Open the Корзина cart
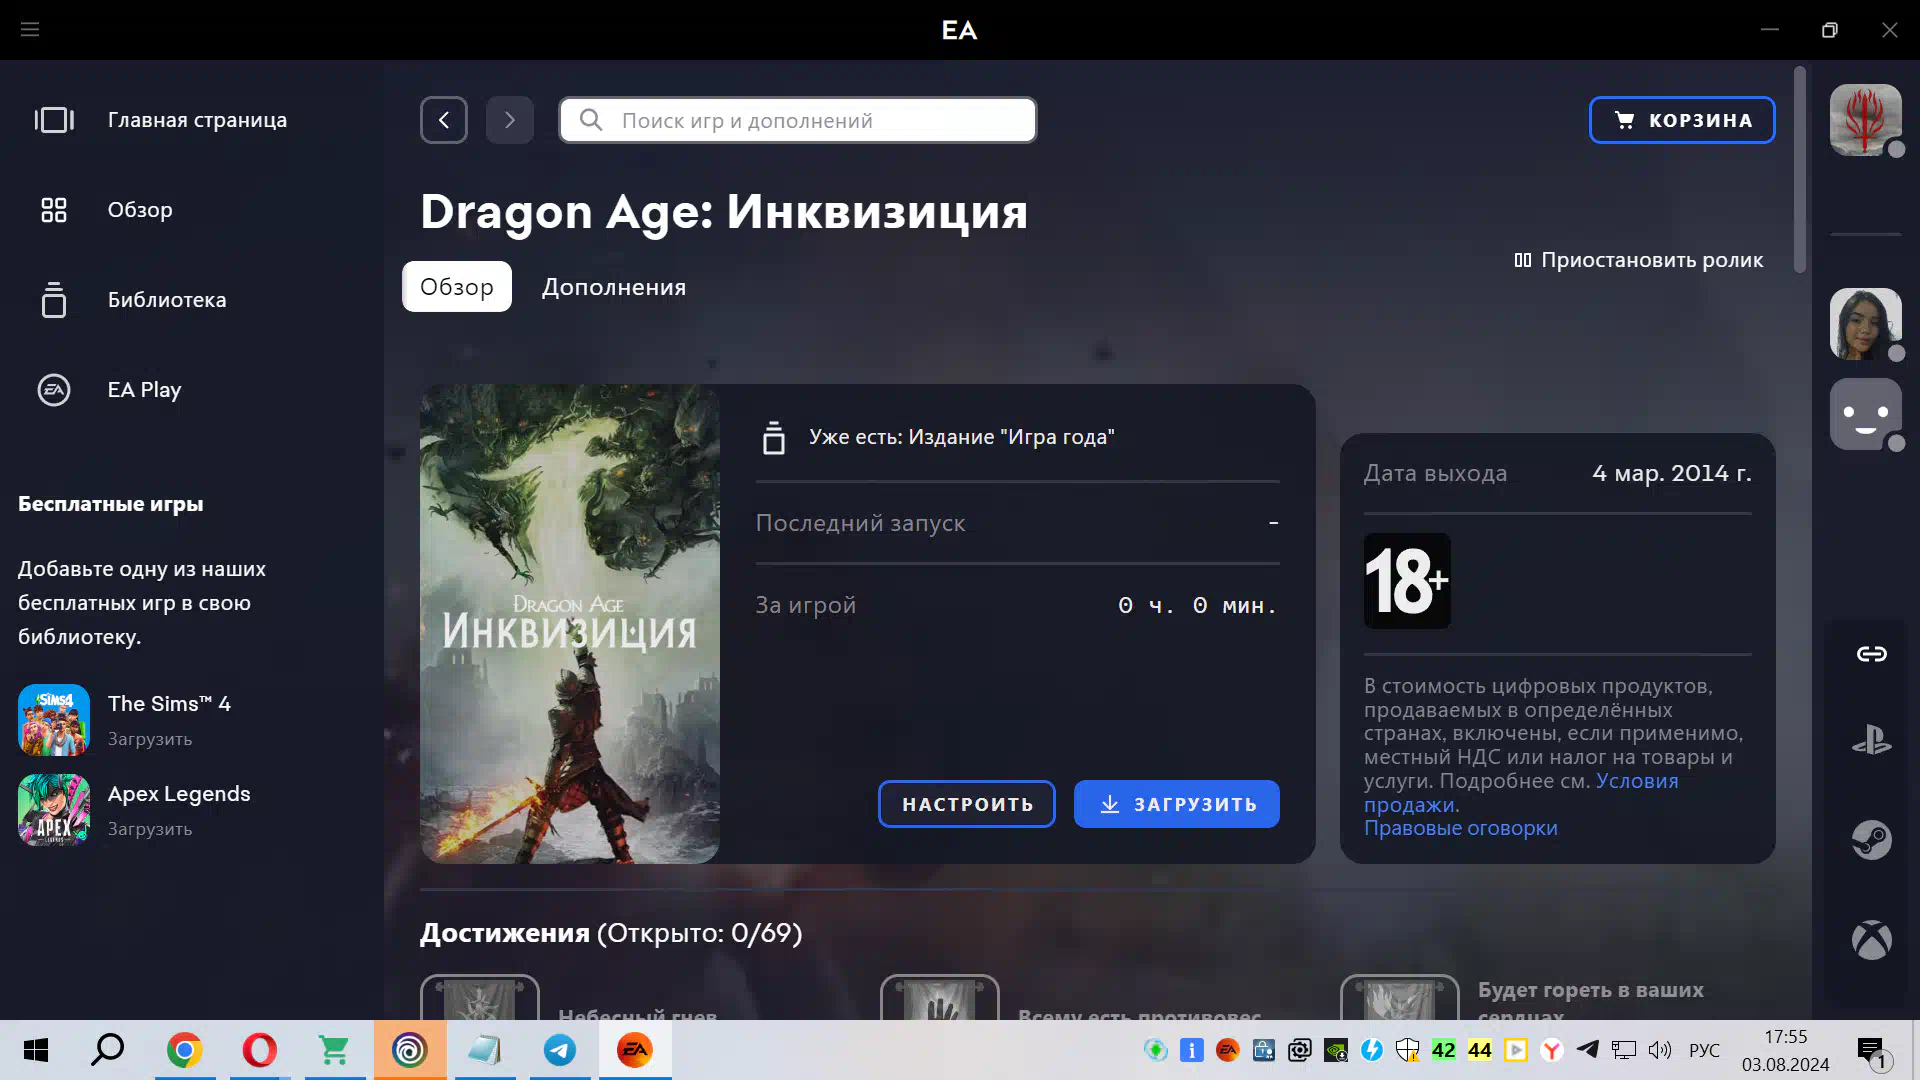This screenshot has height=1080, width=1920. tap(1682, 120)
